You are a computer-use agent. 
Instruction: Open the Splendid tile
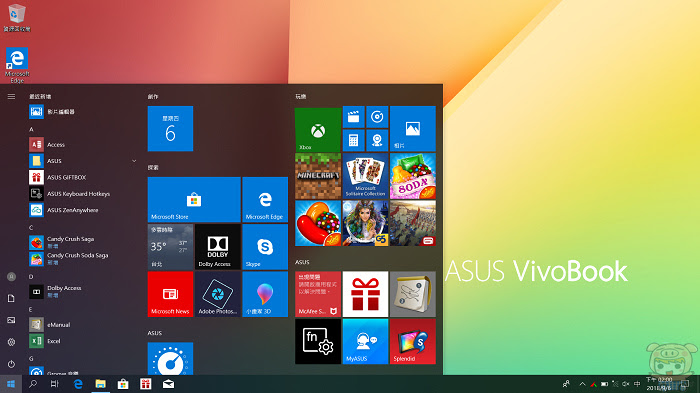click(413, 342)
